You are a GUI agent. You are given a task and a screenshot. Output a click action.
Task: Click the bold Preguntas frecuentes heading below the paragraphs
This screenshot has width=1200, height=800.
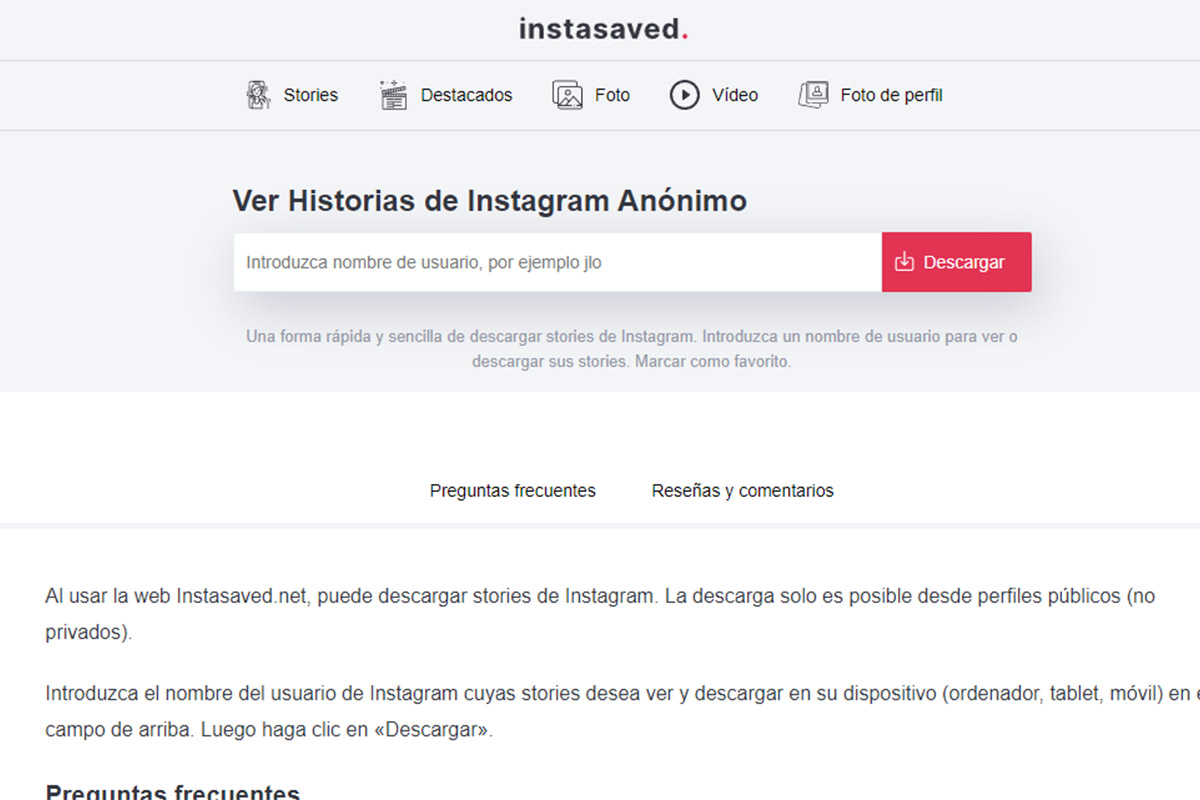173,791
